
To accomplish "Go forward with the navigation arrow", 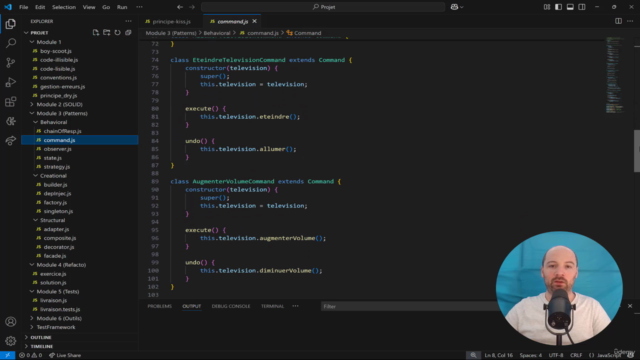I will [192, 7].
